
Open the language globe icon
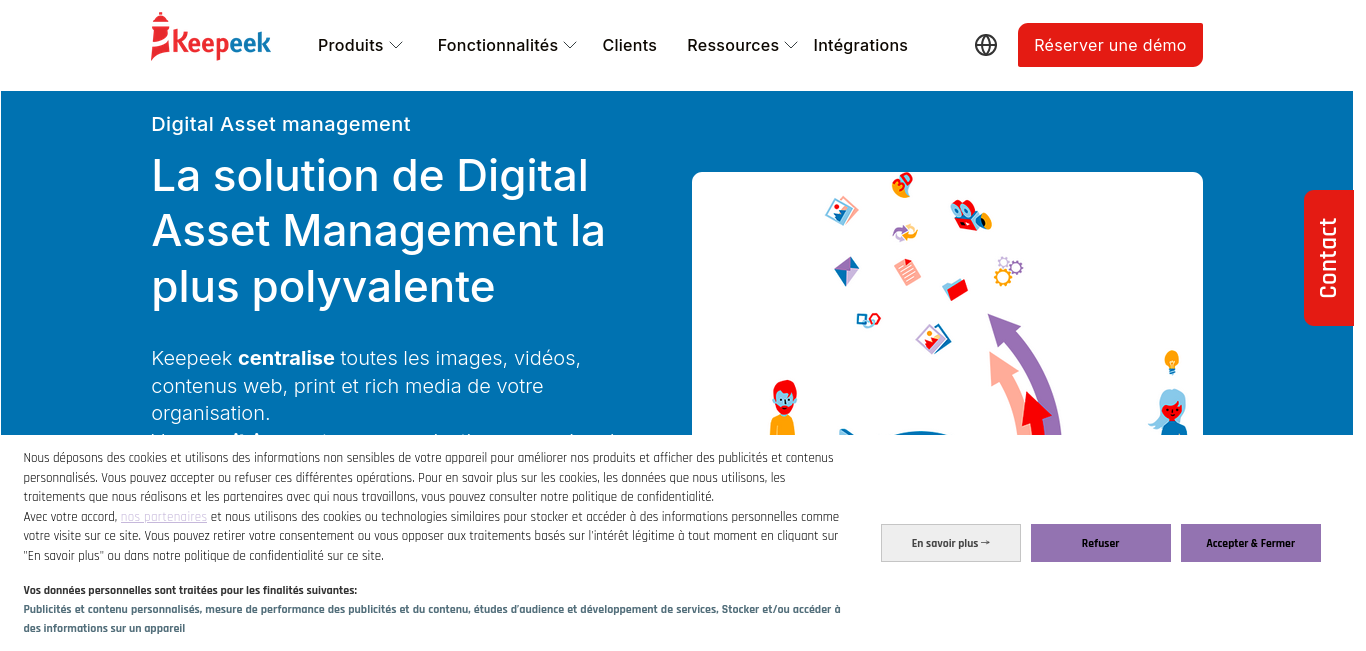[x=986, y=45]
